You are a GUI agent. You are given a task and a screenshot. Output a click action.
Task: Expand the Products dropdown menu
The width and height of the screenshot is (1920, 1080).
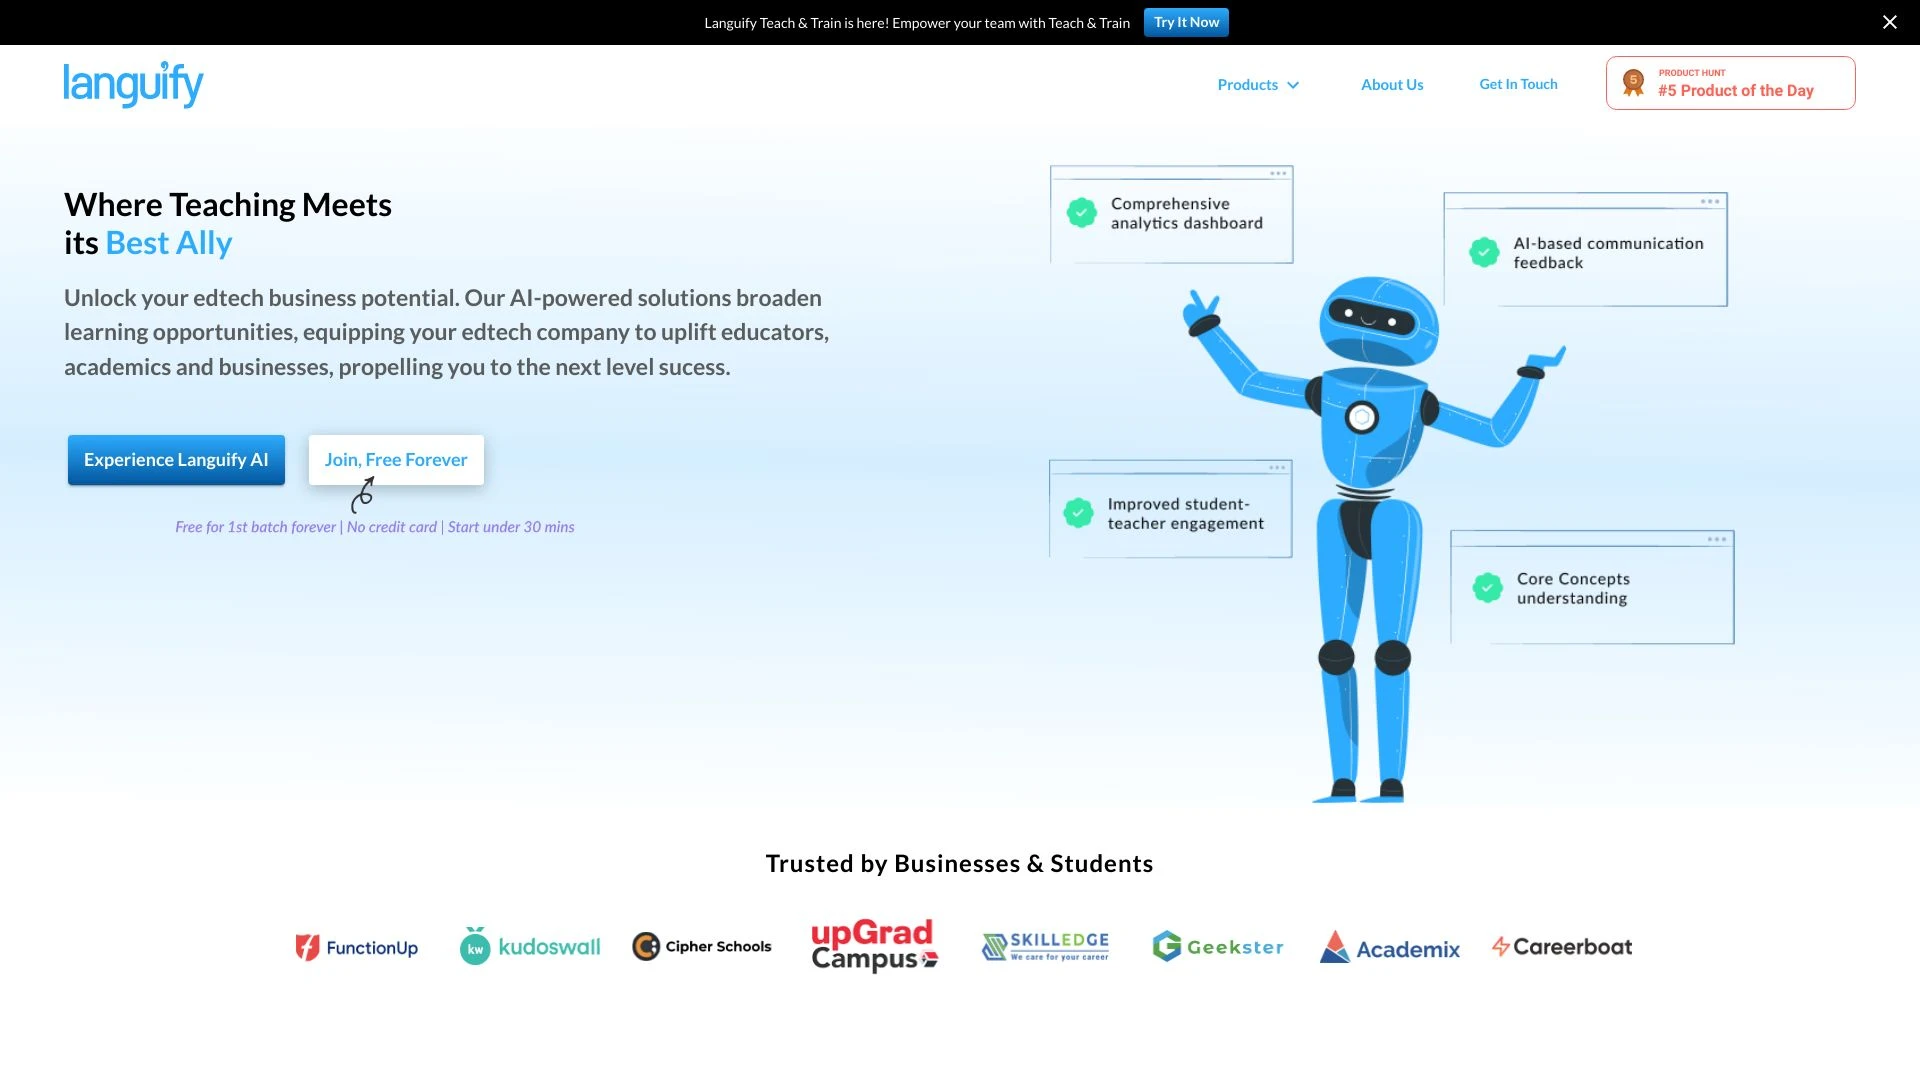1248,84
